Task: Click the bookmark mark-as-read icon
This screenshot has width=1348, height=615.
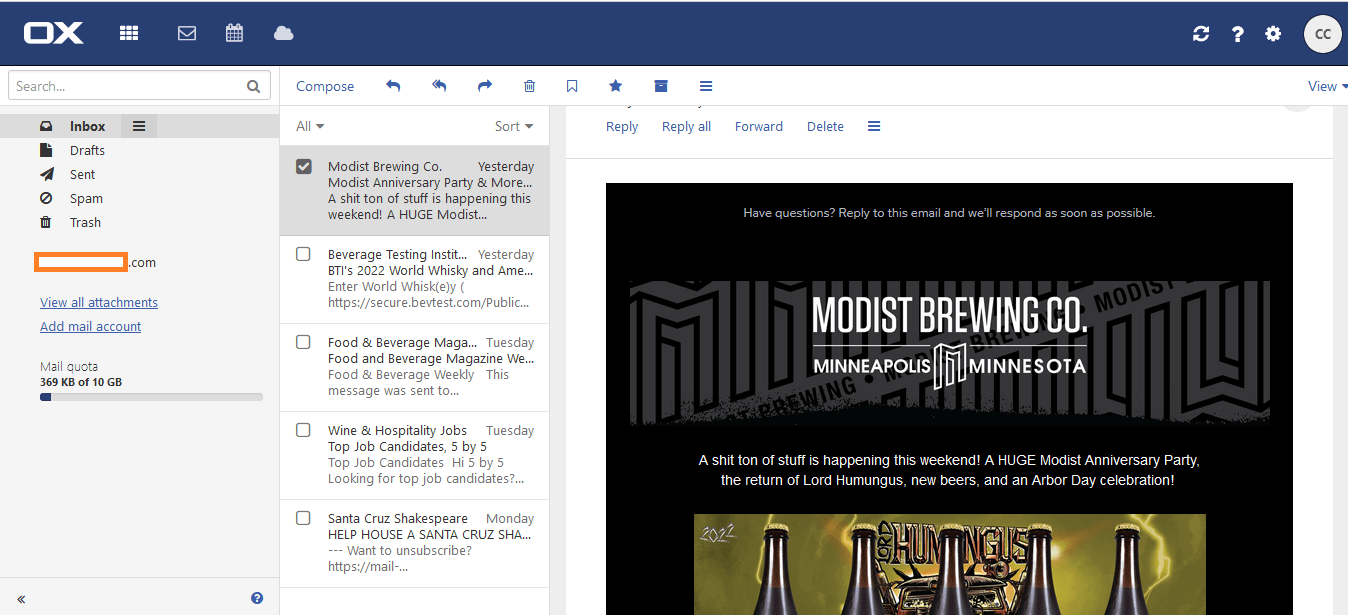Action: [572, 86]
